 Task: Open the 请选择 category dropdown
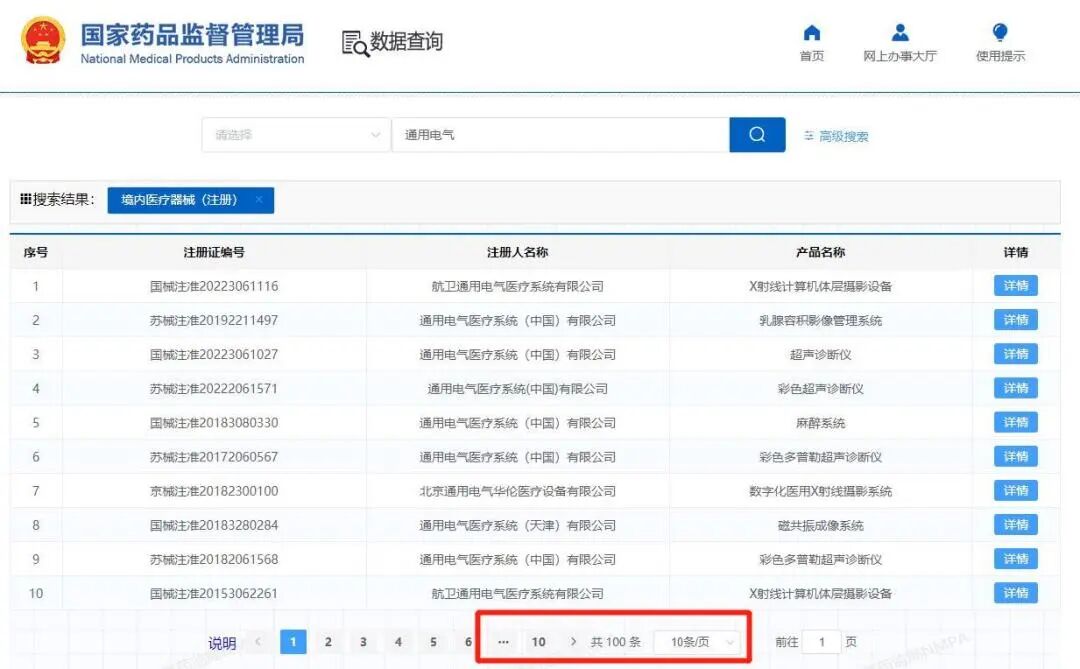pos(295,135)
